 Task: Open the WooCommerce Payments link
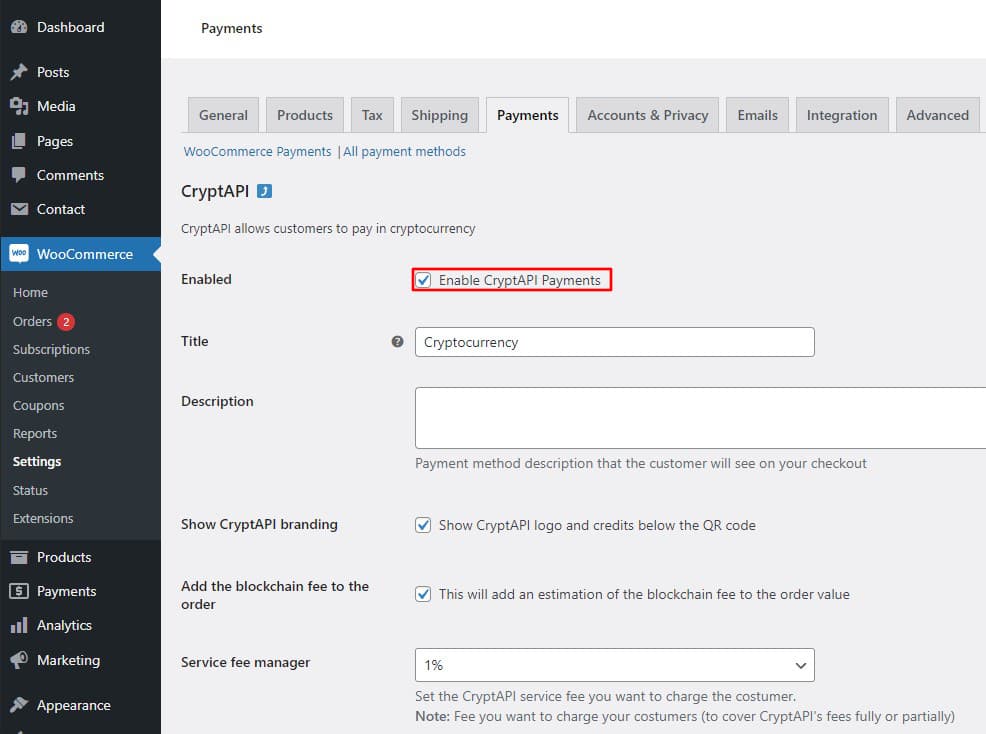pos(257,151)
